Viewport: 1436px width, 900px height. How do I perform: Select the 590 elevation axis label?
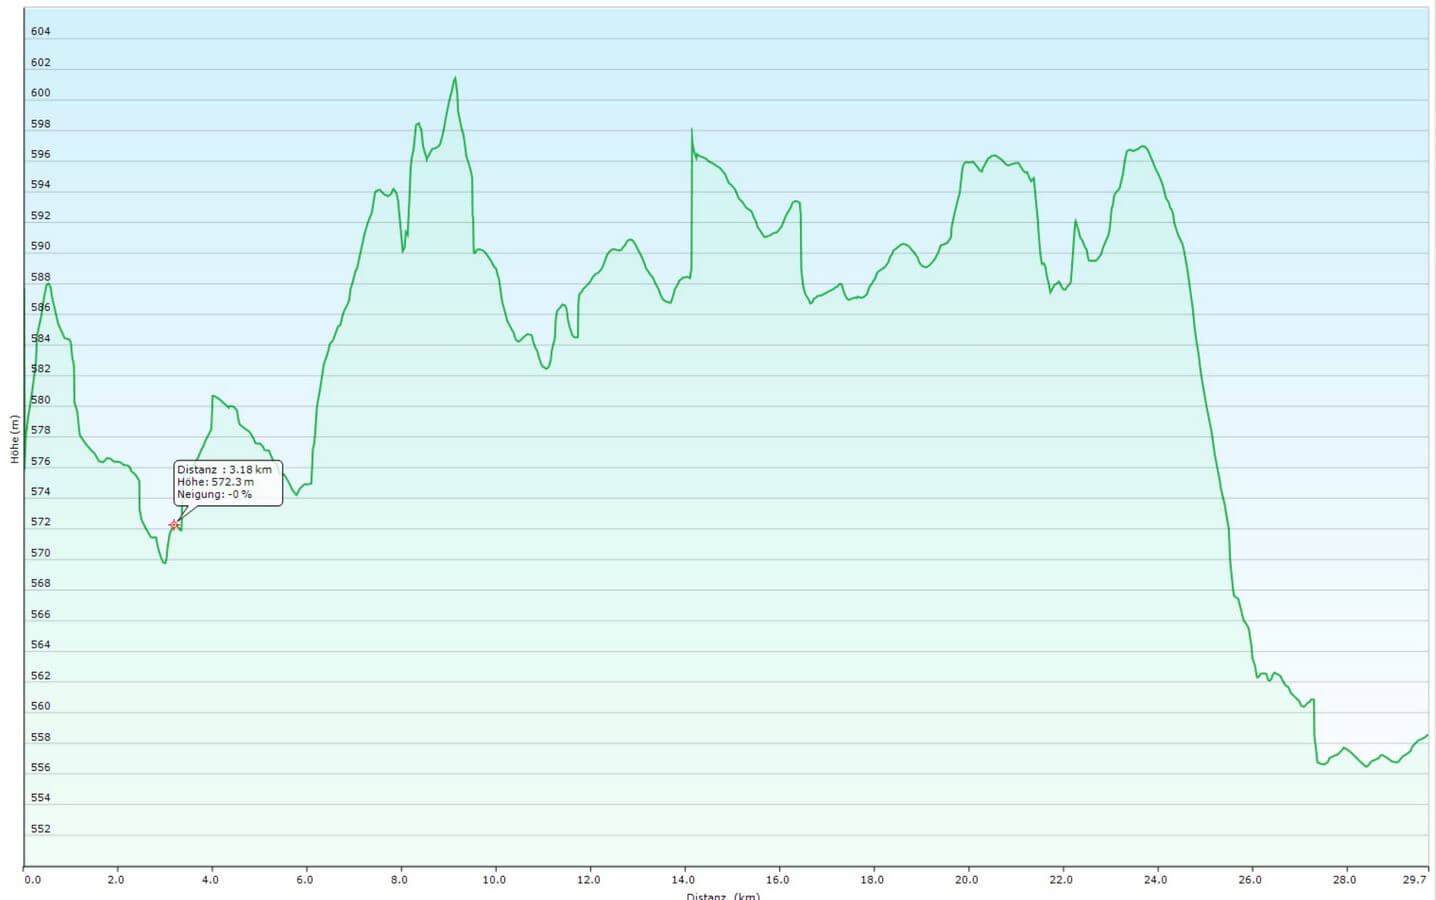(x=40, y=246)
